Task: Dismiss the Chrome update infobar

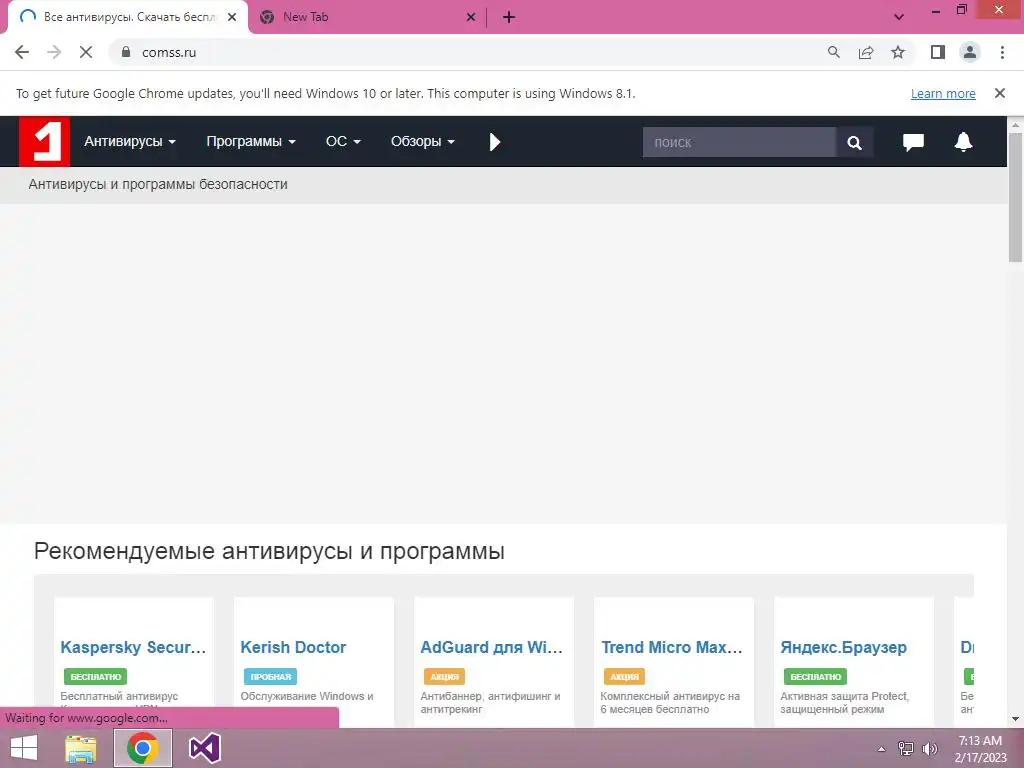Action: tap(1000, 93)
